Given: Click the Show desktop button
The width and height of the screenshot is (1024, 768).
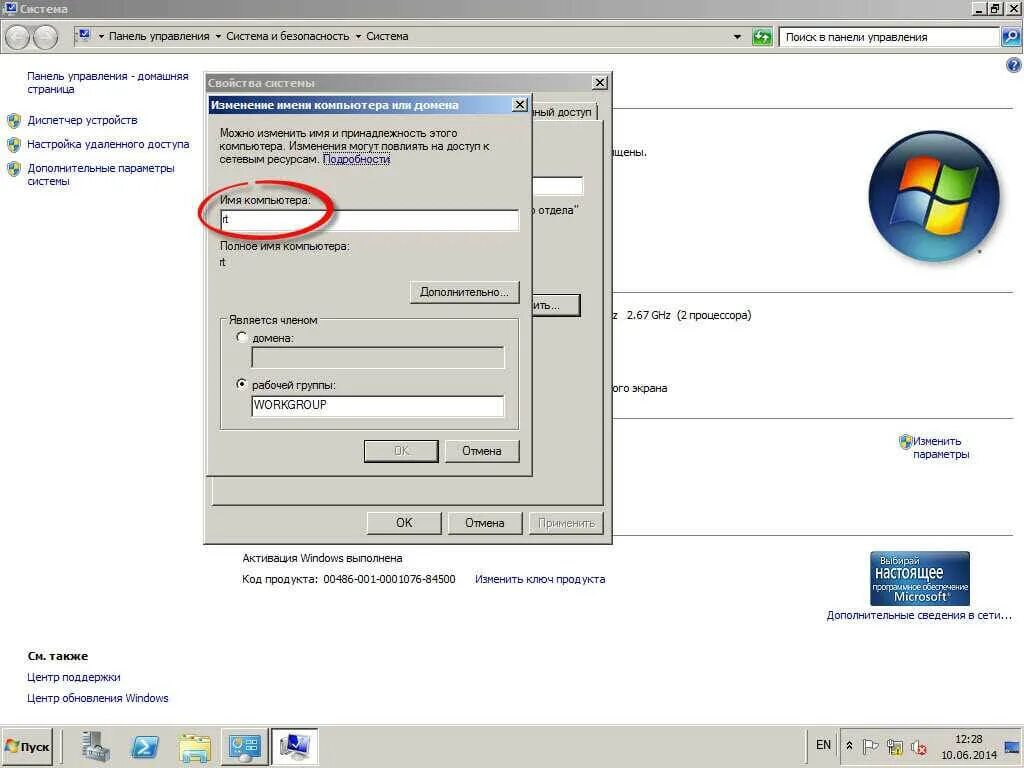Looking at the screenshot, I should coord(1012,748).
